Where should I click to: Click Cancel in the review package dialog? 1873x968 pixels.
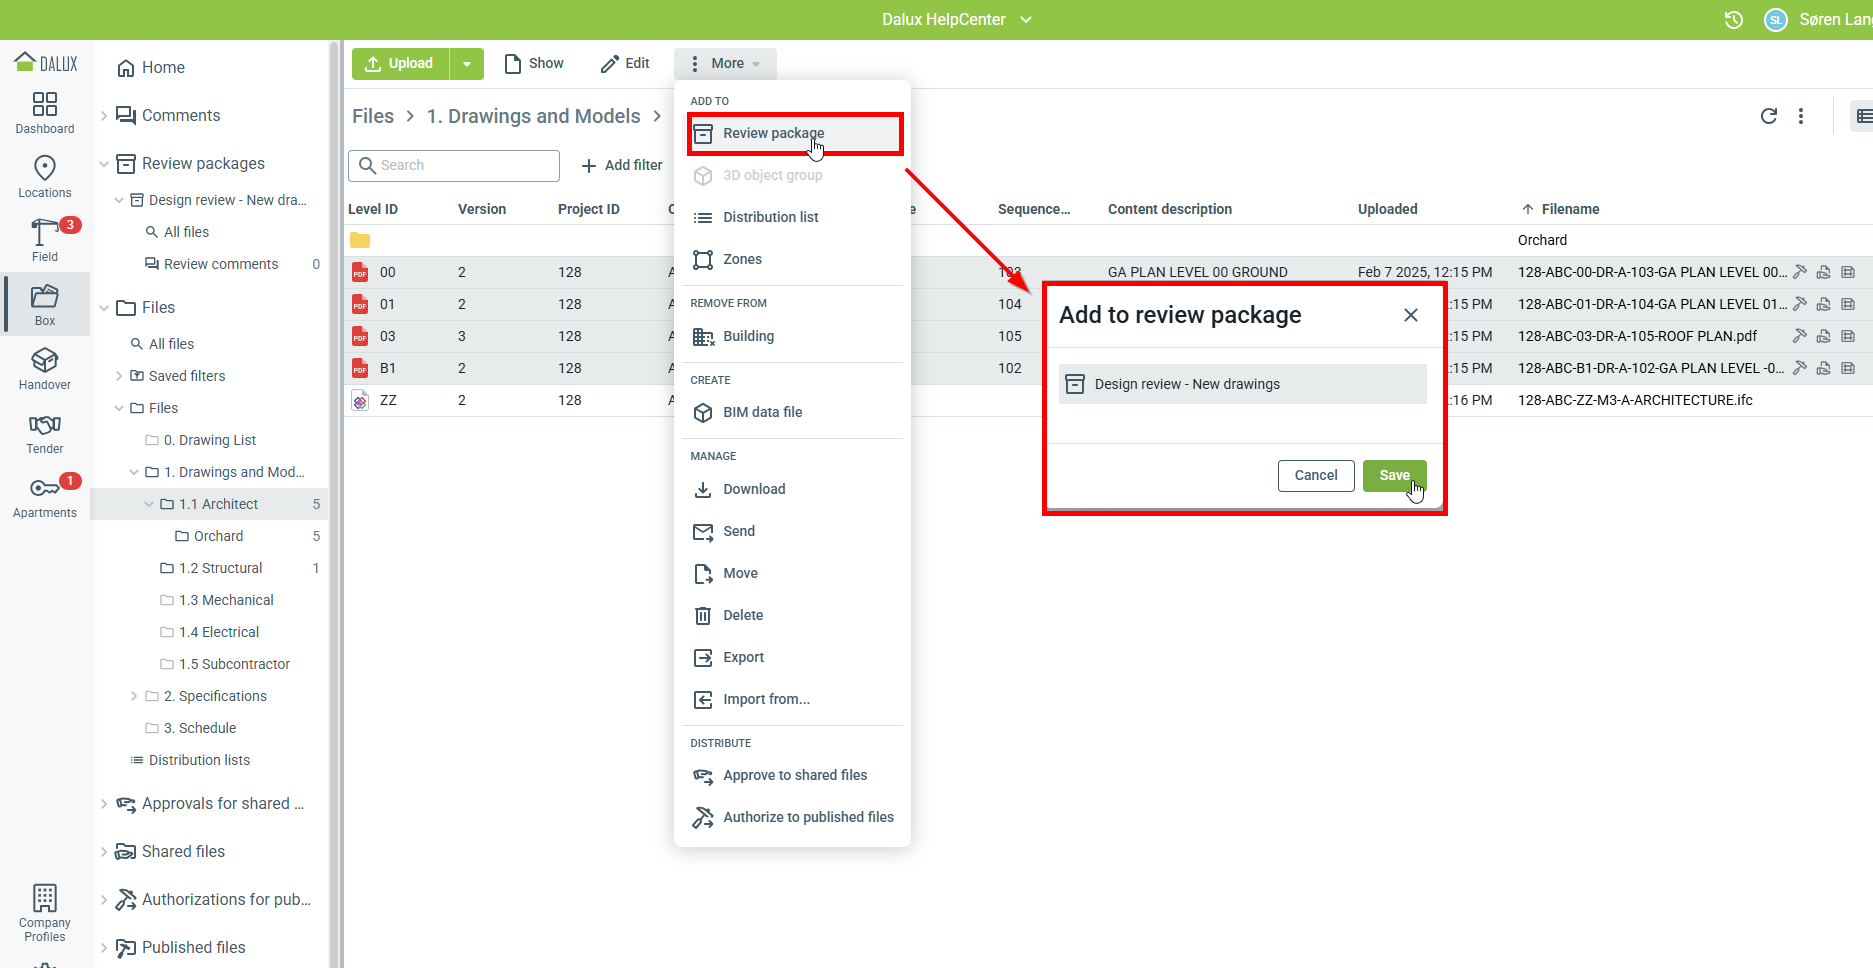(1315, 475)
